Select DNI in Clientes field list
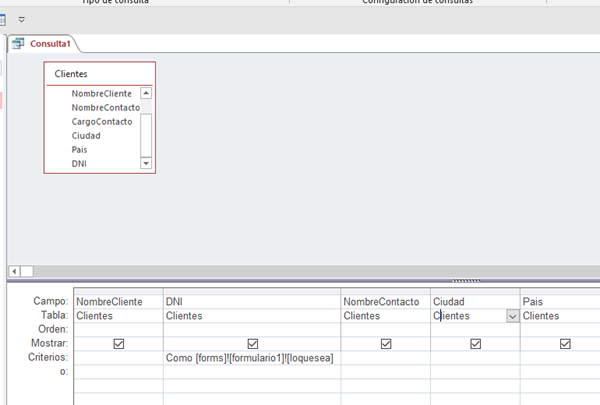 tap(79, 163)
